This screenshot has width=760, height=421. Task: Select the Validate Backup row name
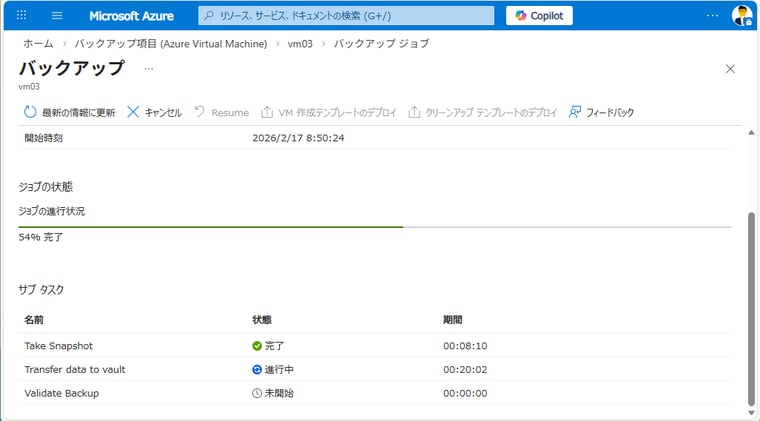pyautogui.click(x=62, y=393)
